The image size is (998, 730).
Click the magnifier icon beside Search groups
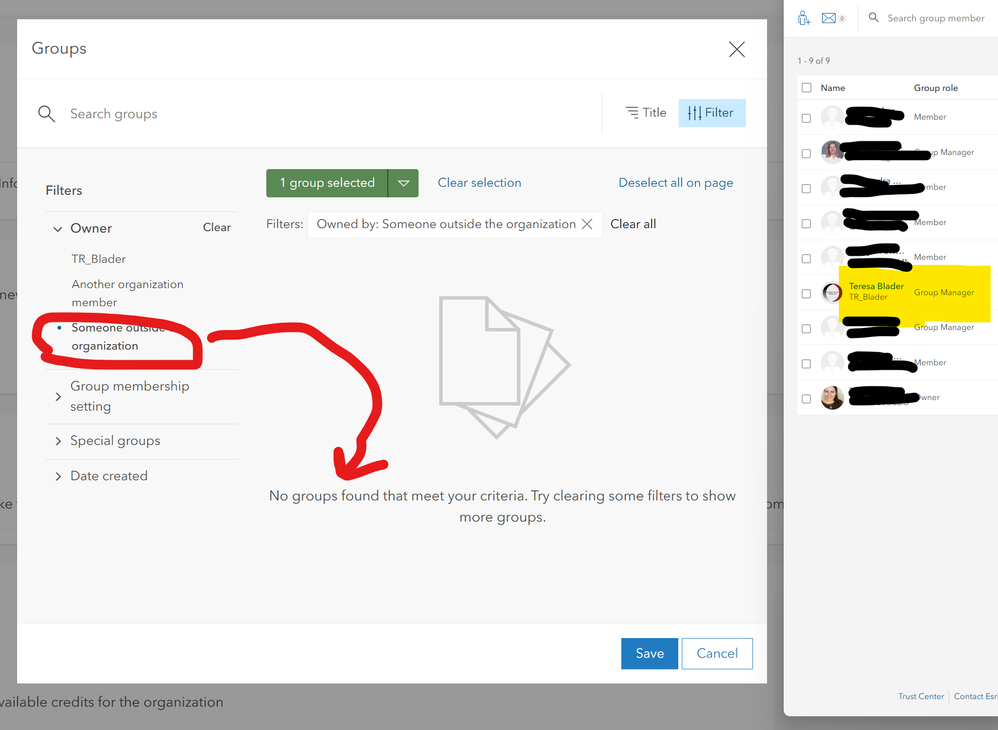46,114
